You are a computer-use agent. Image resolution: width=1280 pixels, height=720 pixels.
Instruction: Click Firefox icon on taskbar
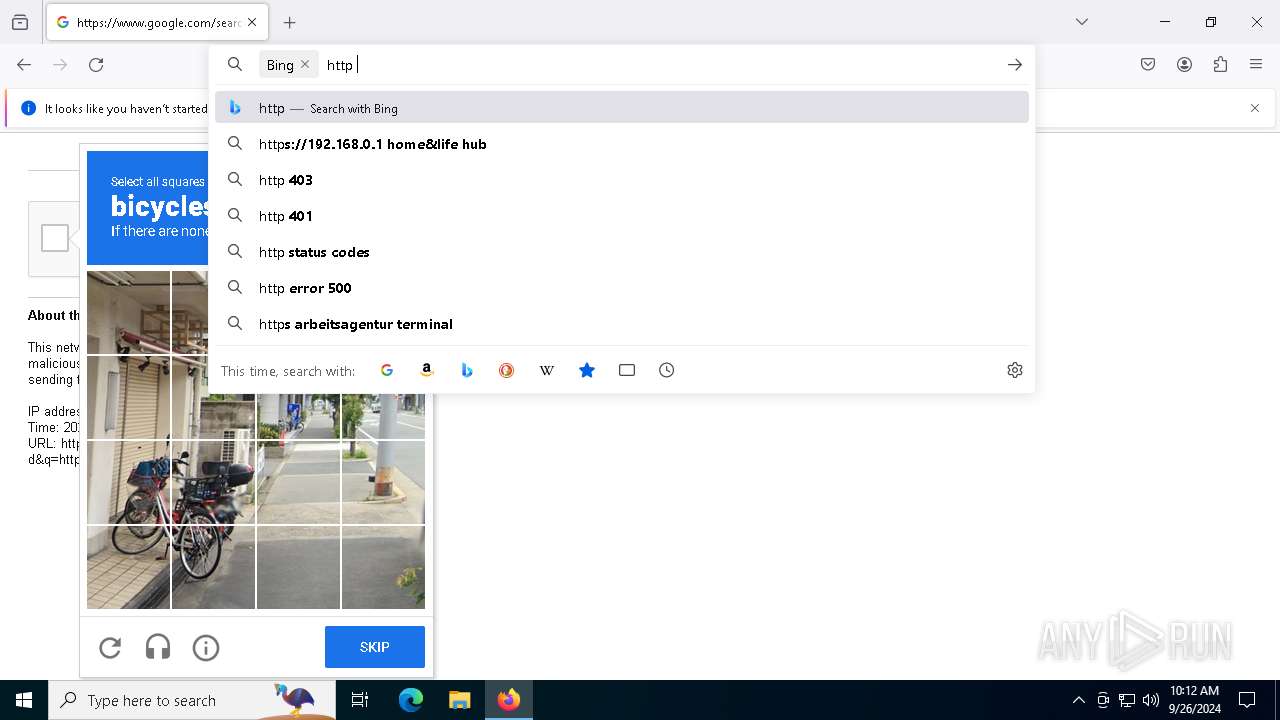[509, 700]
